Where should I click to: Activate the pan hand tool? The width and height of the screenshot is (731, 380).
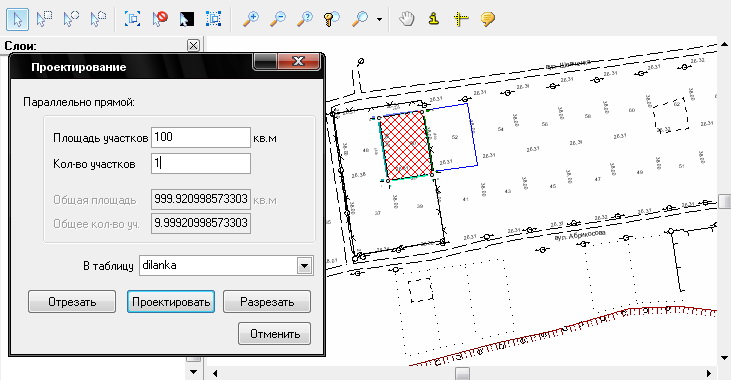407,19
